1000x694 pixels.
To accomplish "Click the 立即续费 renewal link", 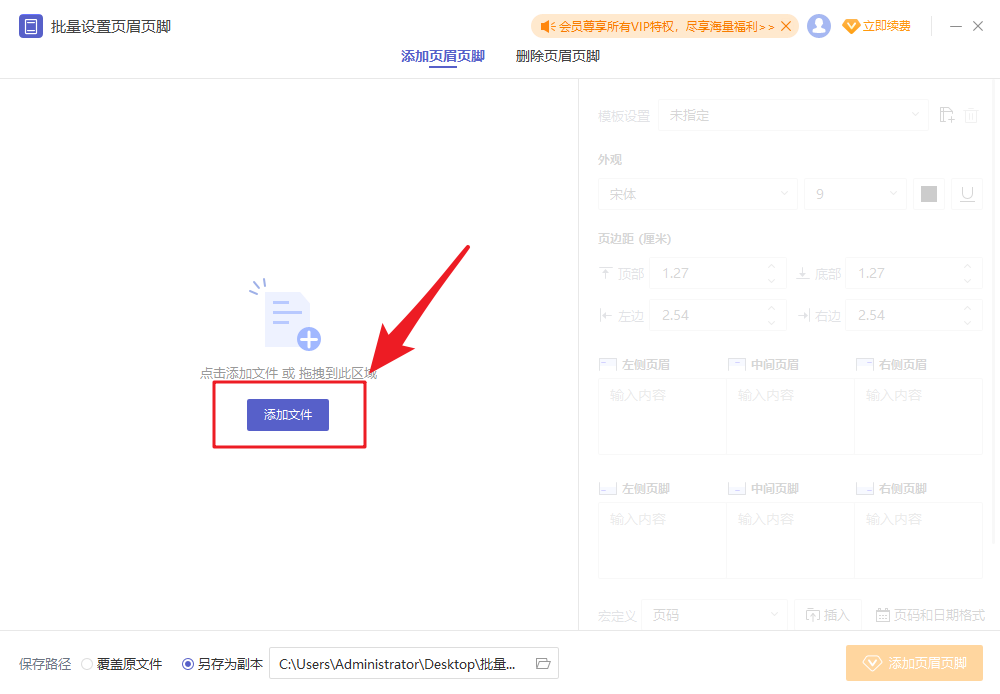I will tap(886, 25).
